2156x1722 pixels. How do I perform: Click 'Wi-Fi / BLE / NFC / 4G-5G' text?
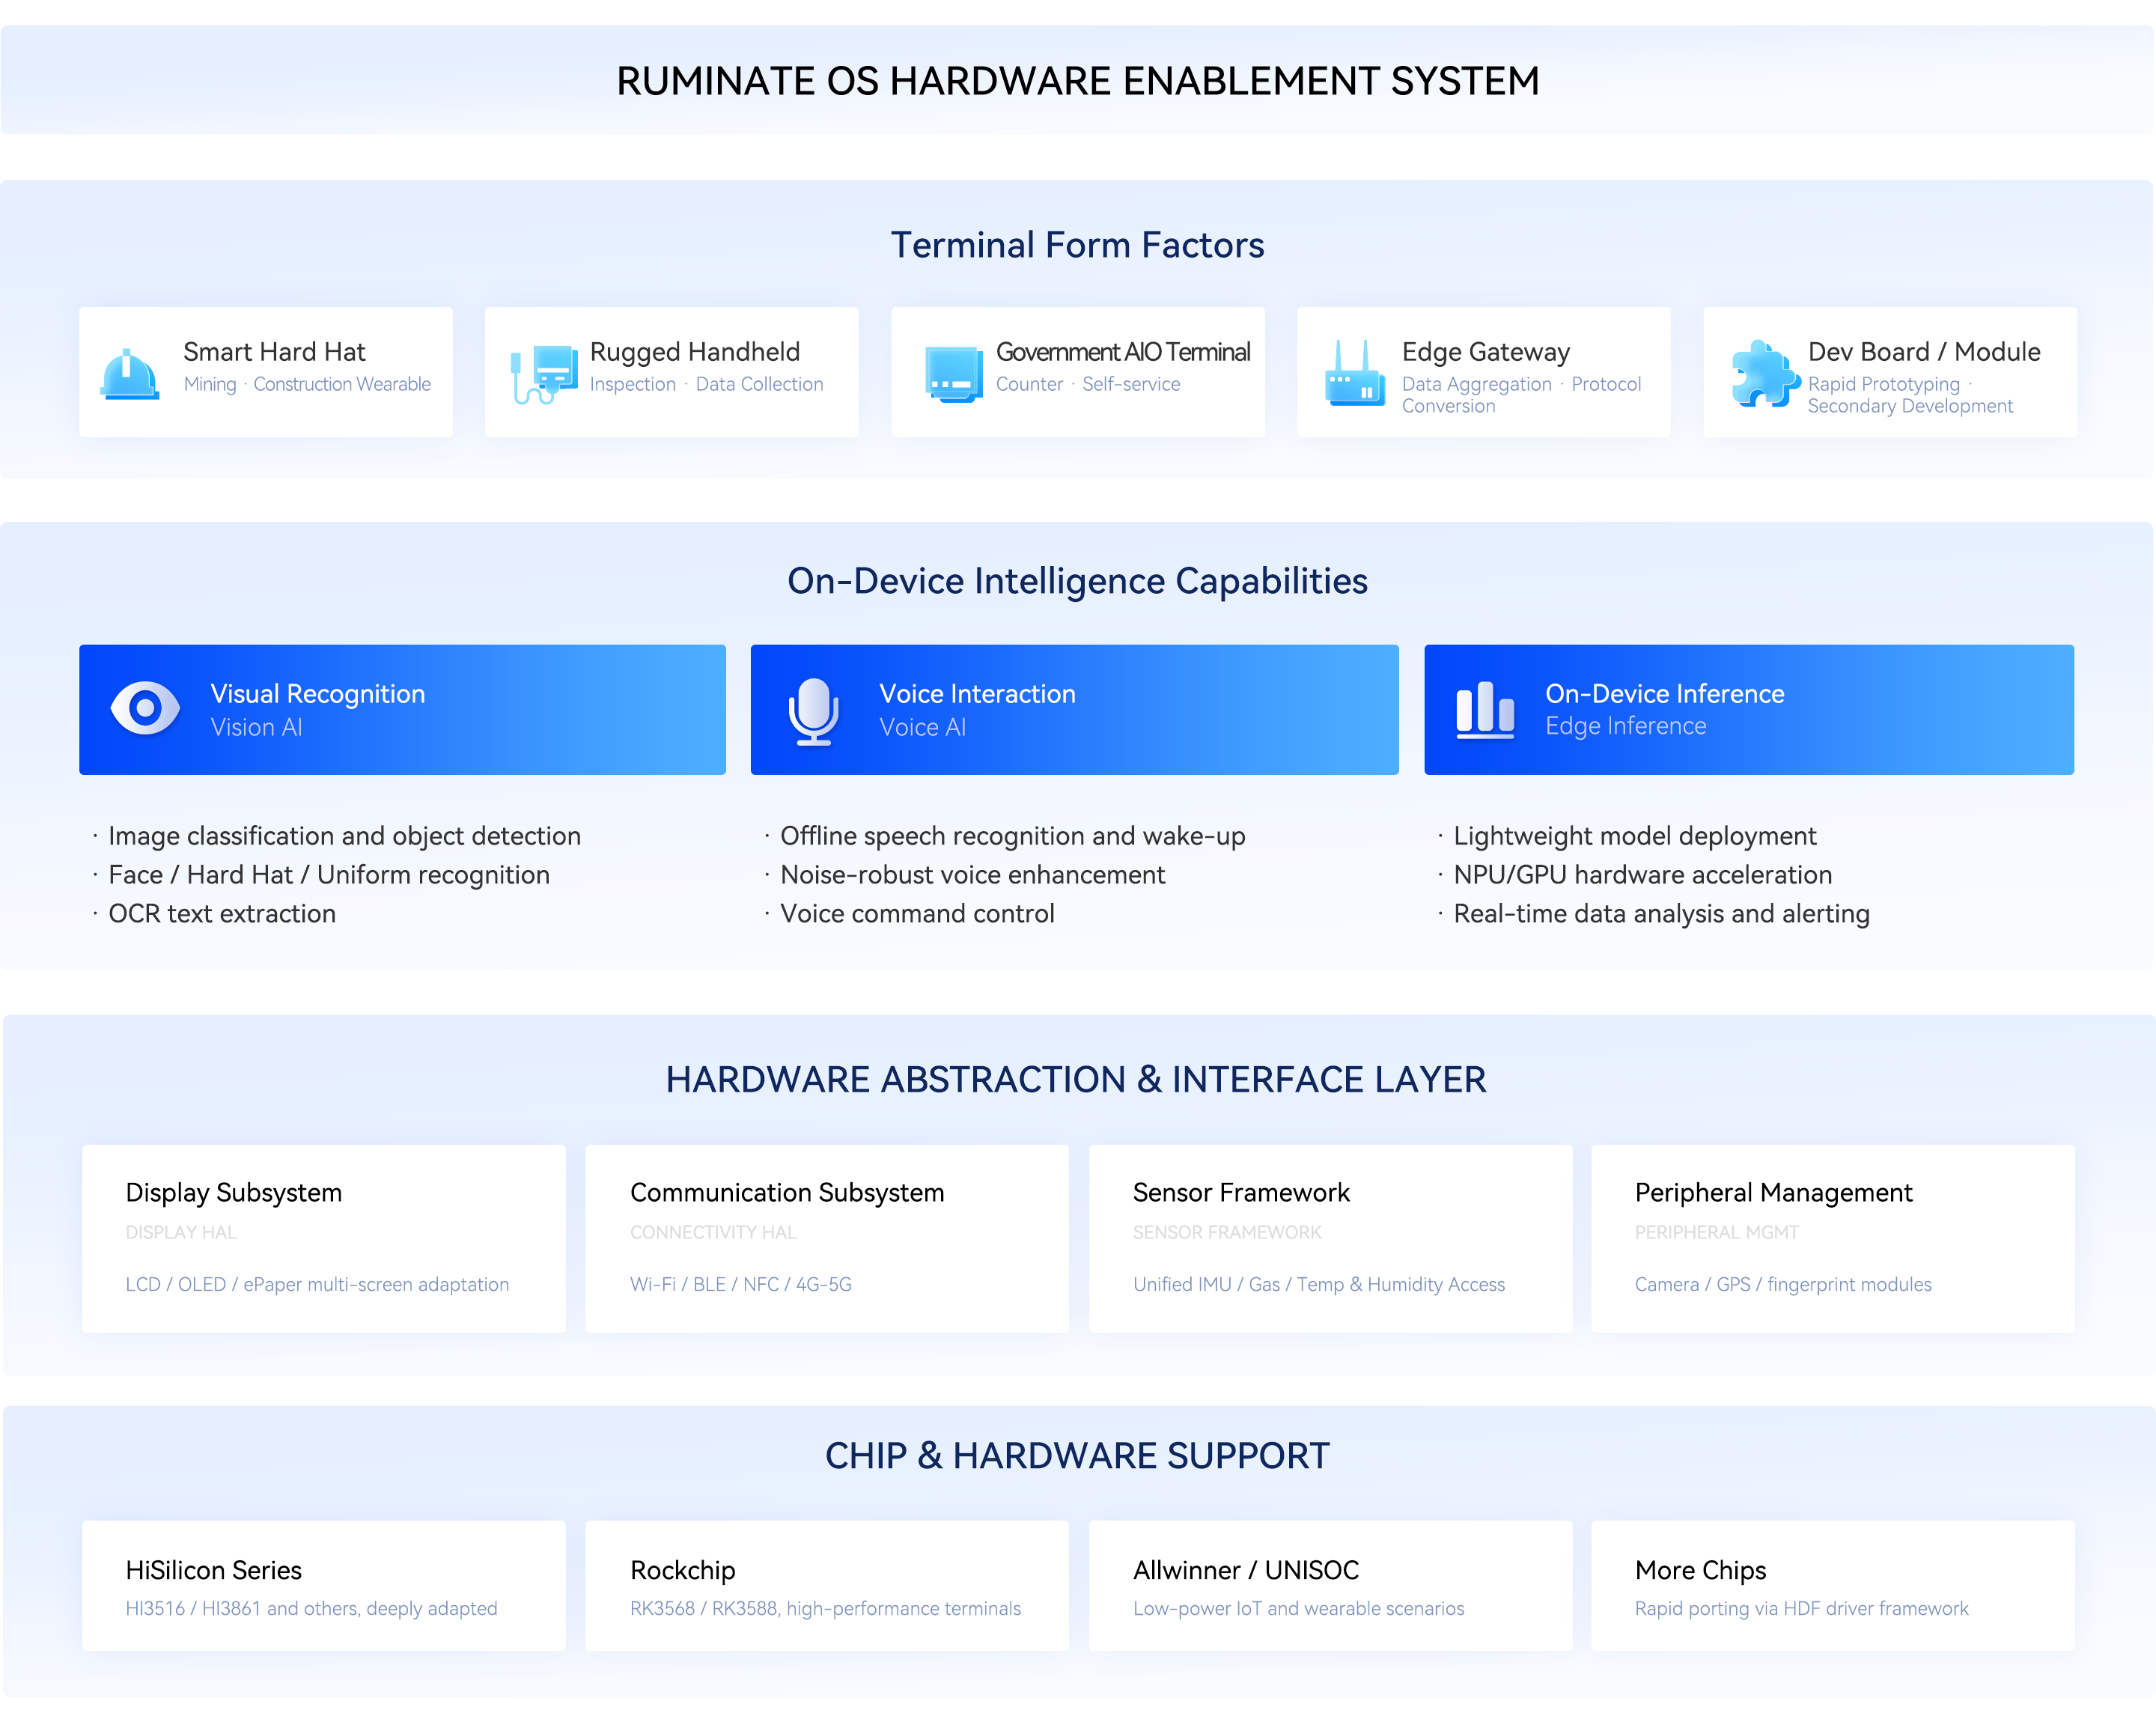(x=741, y=1284)
